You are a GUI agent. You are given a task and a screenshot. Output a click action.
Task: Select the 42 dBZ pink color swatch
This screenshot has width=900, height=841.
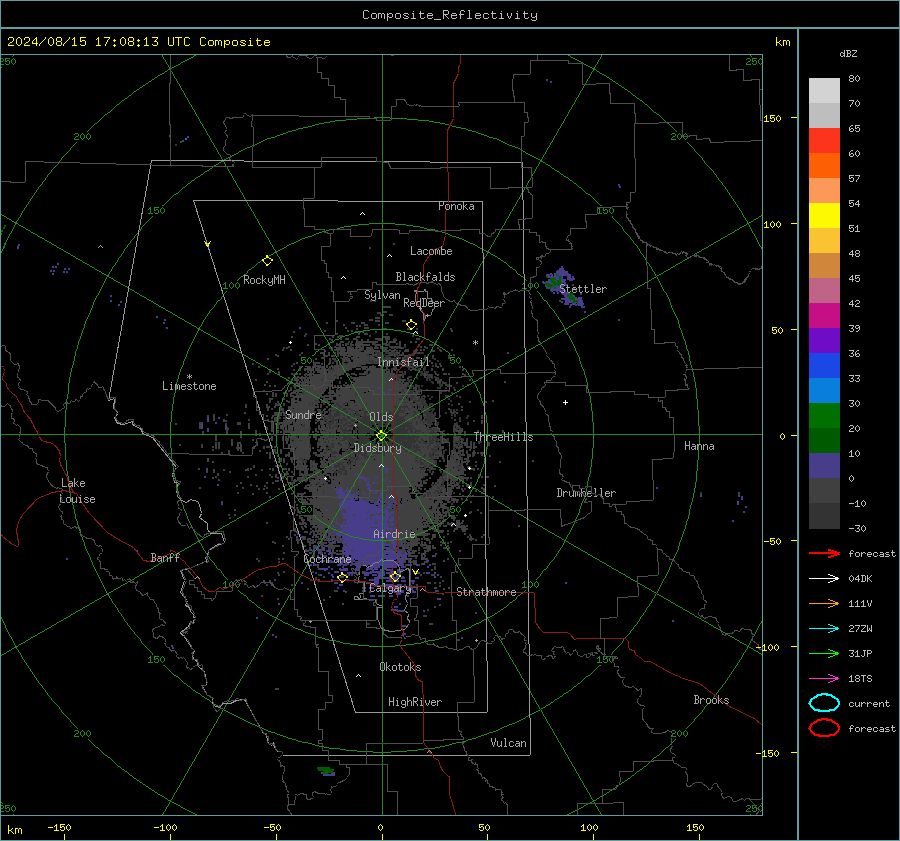[824, 290]
